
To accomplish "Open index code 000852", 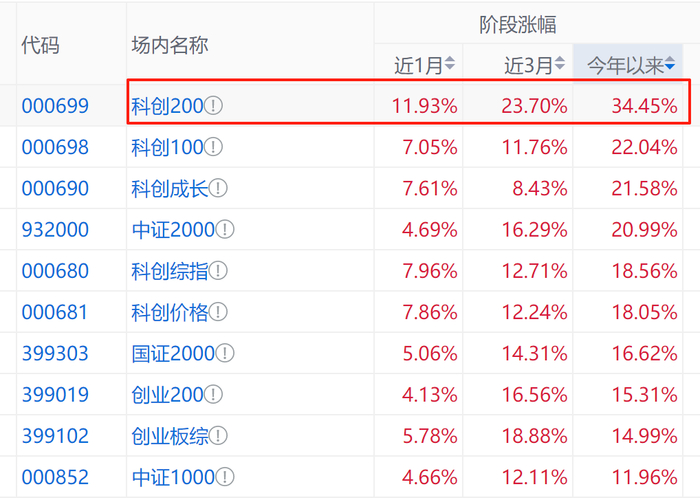I will click(55, 477).
